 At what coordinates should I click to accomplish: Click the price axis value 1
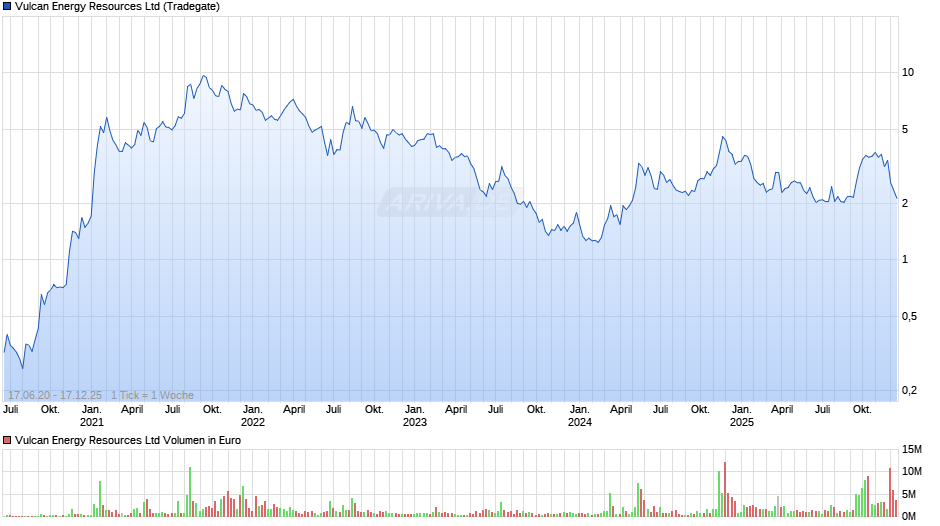click(x=905, y=260)
